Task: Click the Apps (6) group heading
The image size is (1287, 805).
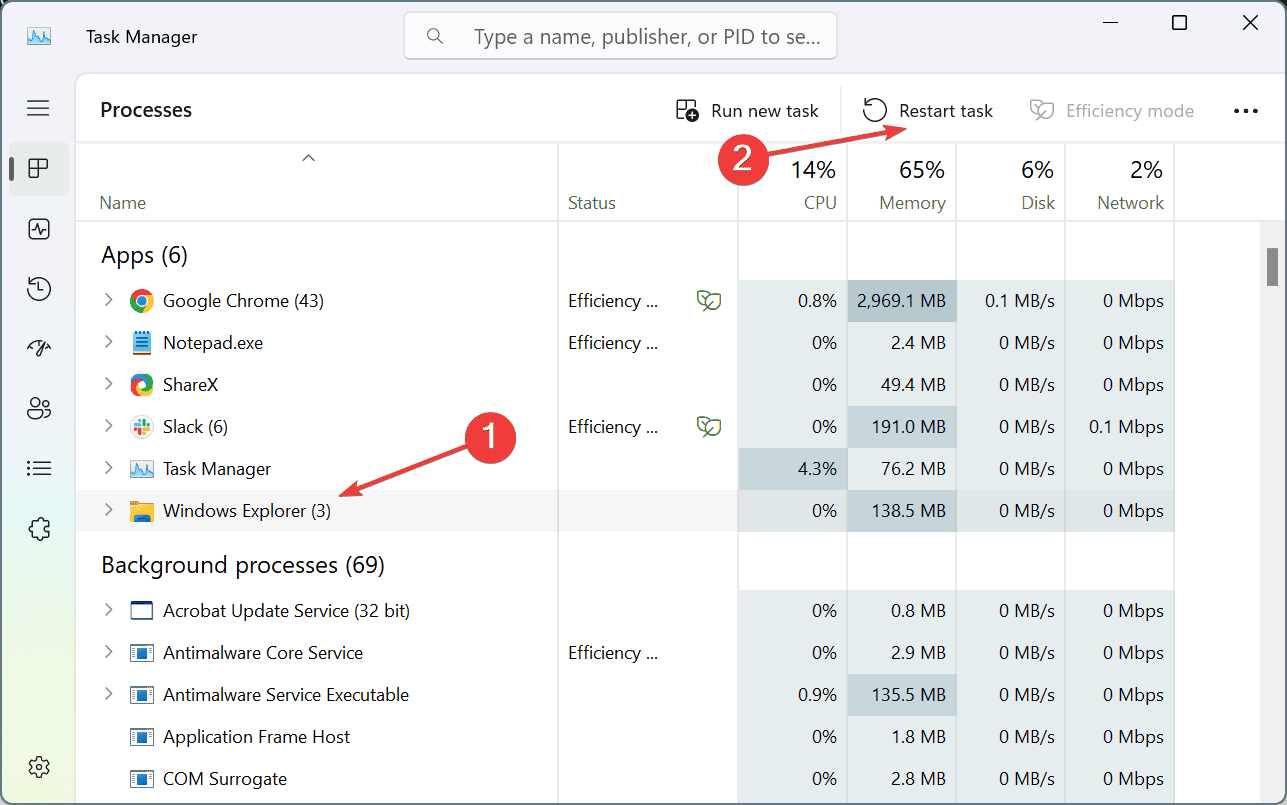Action: pyautogui.click(x=144, y=256)
